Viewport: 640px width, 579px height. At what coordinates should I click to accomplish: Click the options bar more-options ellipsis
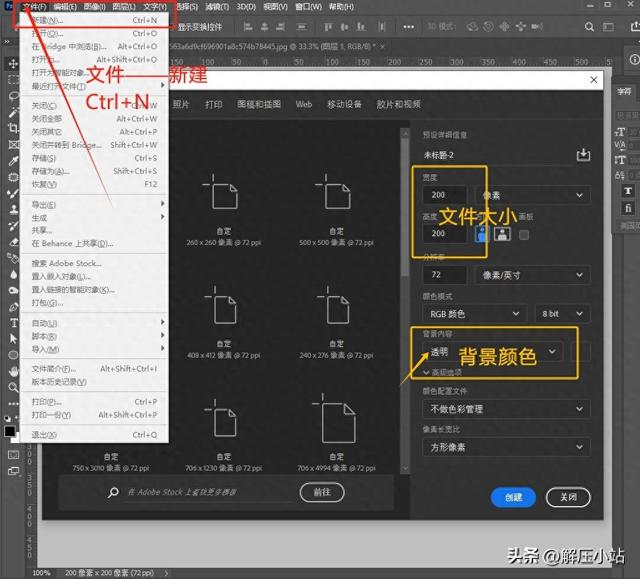409,27
